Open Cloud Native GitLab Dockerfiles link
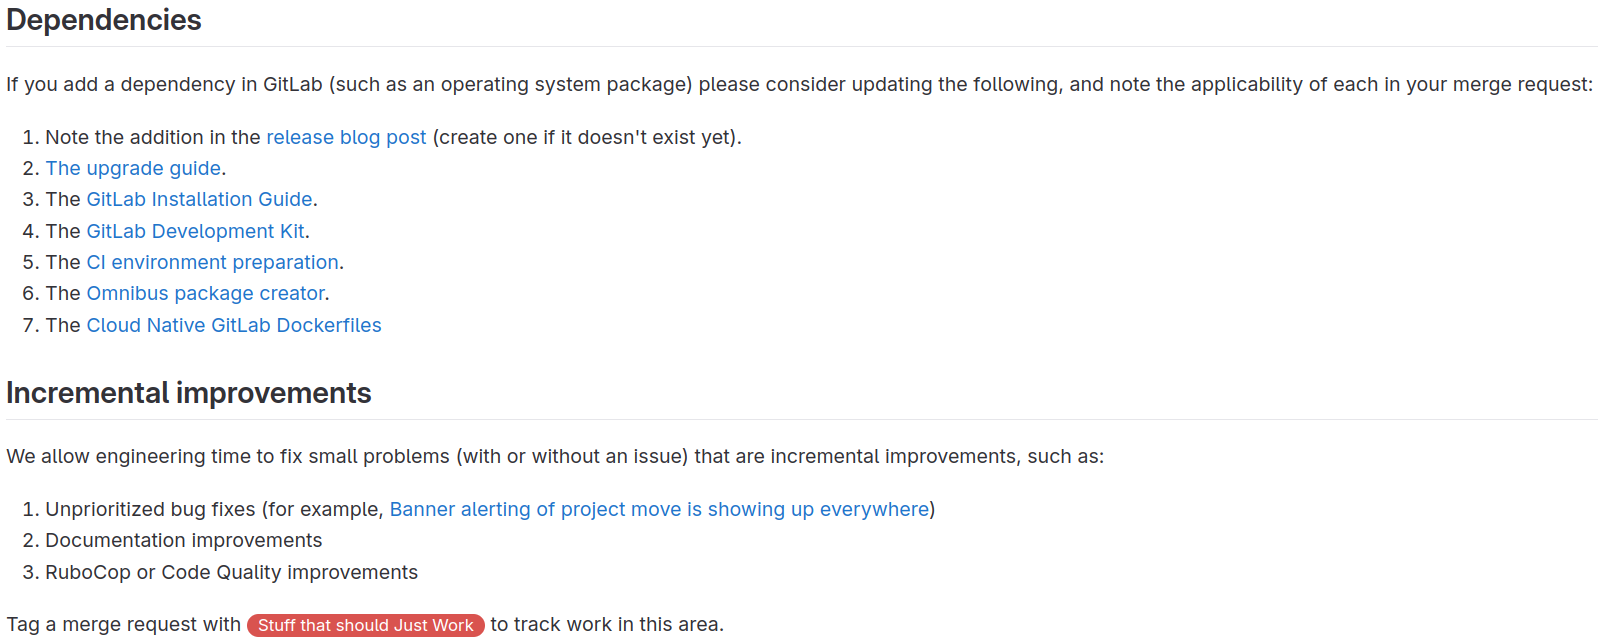The height and width of the screenshot is (642, 1598). coord(234,325)
